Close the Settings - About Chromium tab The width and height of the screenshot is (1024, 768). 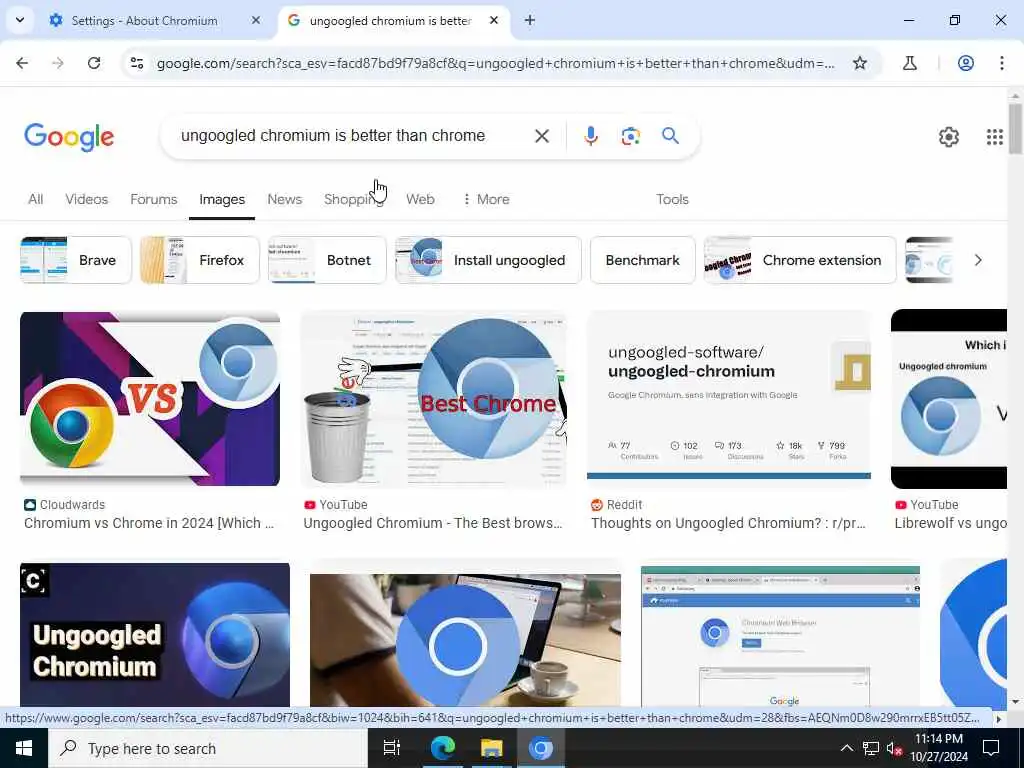click(x=256, y=21)
